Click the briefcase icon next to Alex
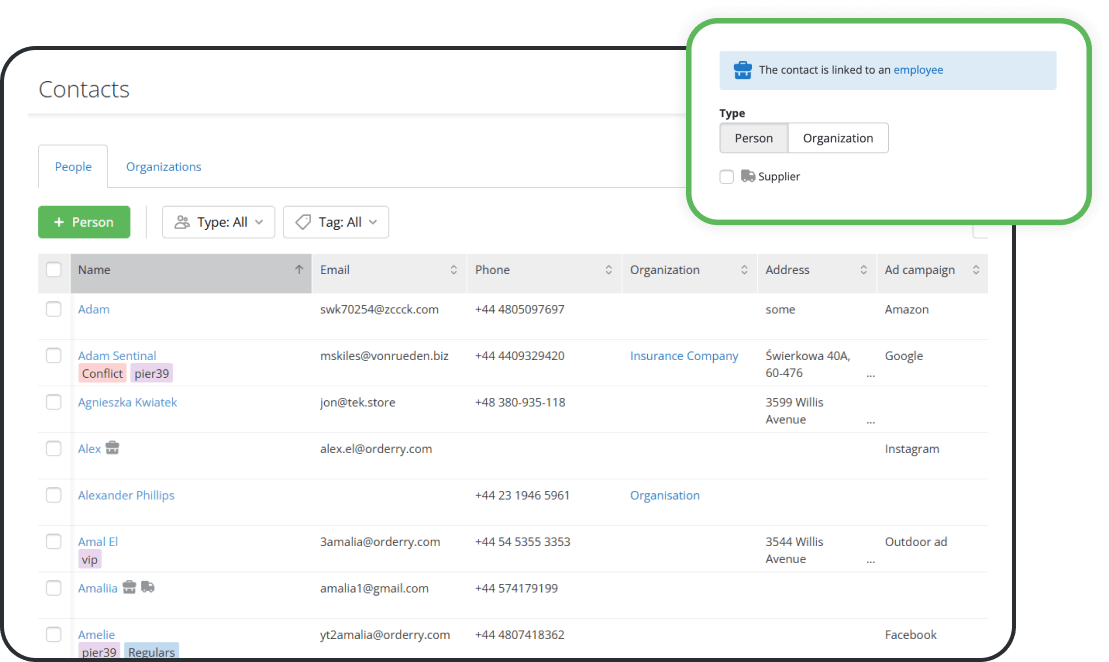Viewport: 1109px width, 662px height. pyautogui.click(x=112, y=447)
